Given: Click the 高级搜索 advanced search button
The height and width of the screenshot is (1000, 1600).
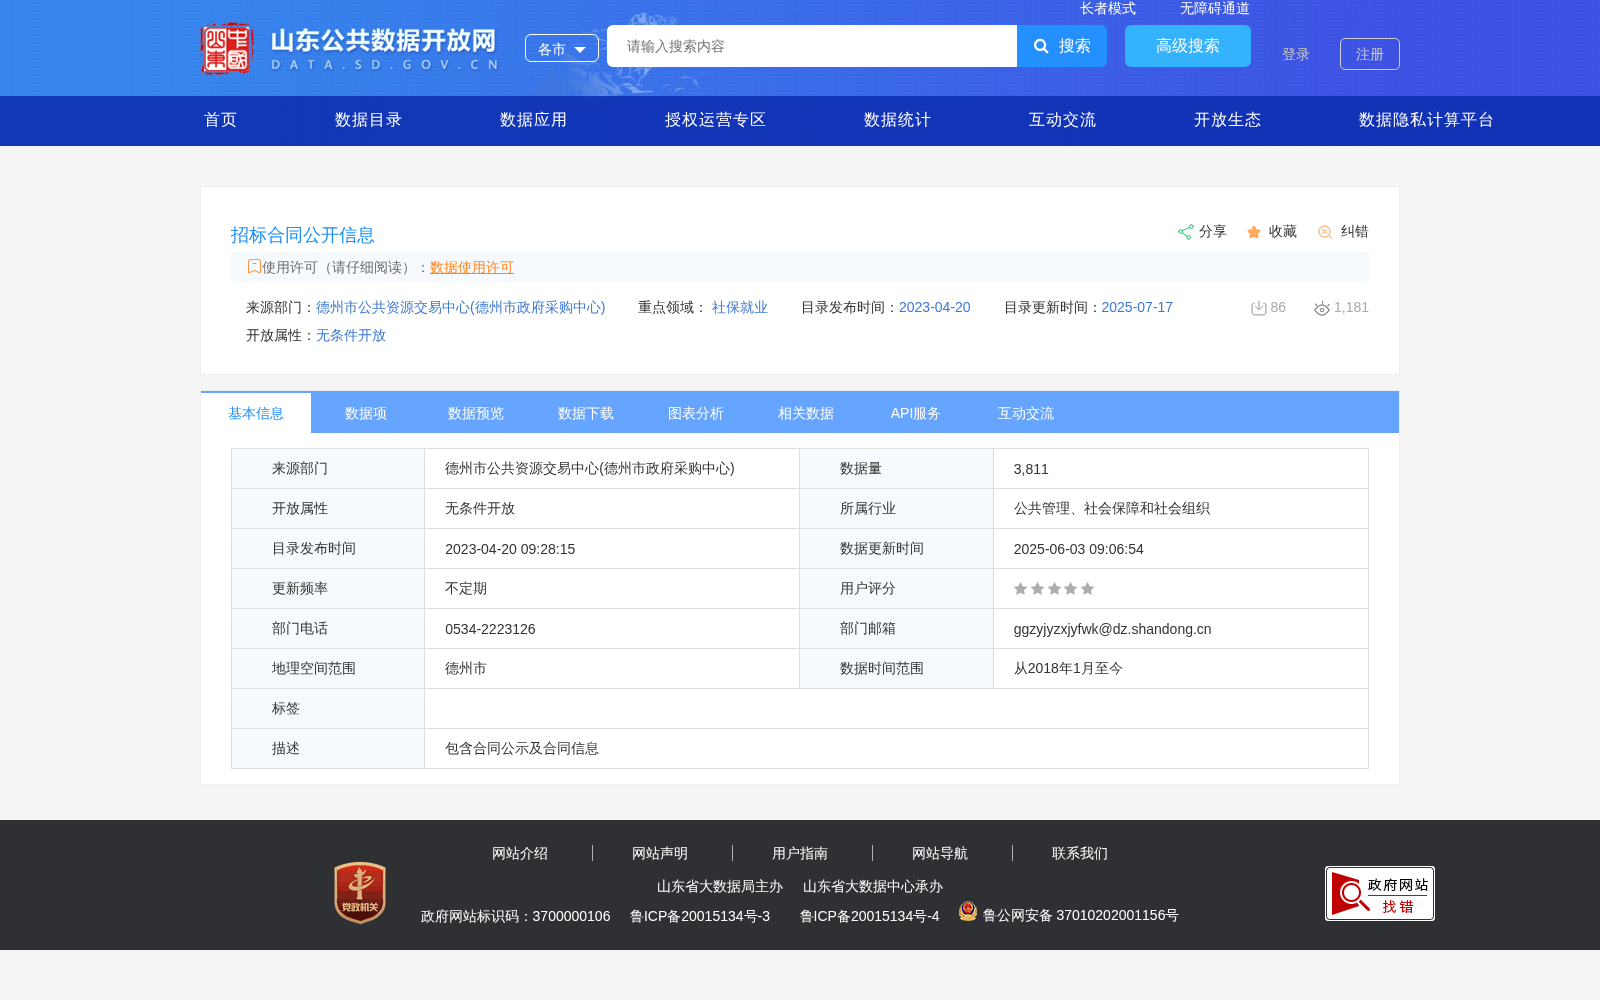Looking at the screenshot, I should tap(1188, 46).
